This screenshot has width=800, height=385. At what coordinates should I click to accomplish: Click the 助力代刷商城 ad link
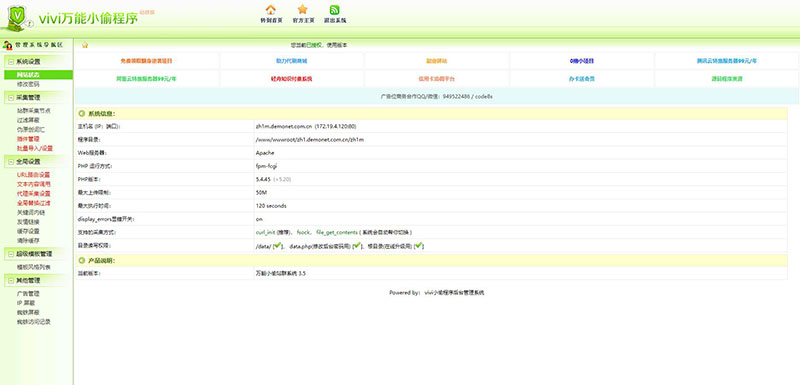coord(292,61)
